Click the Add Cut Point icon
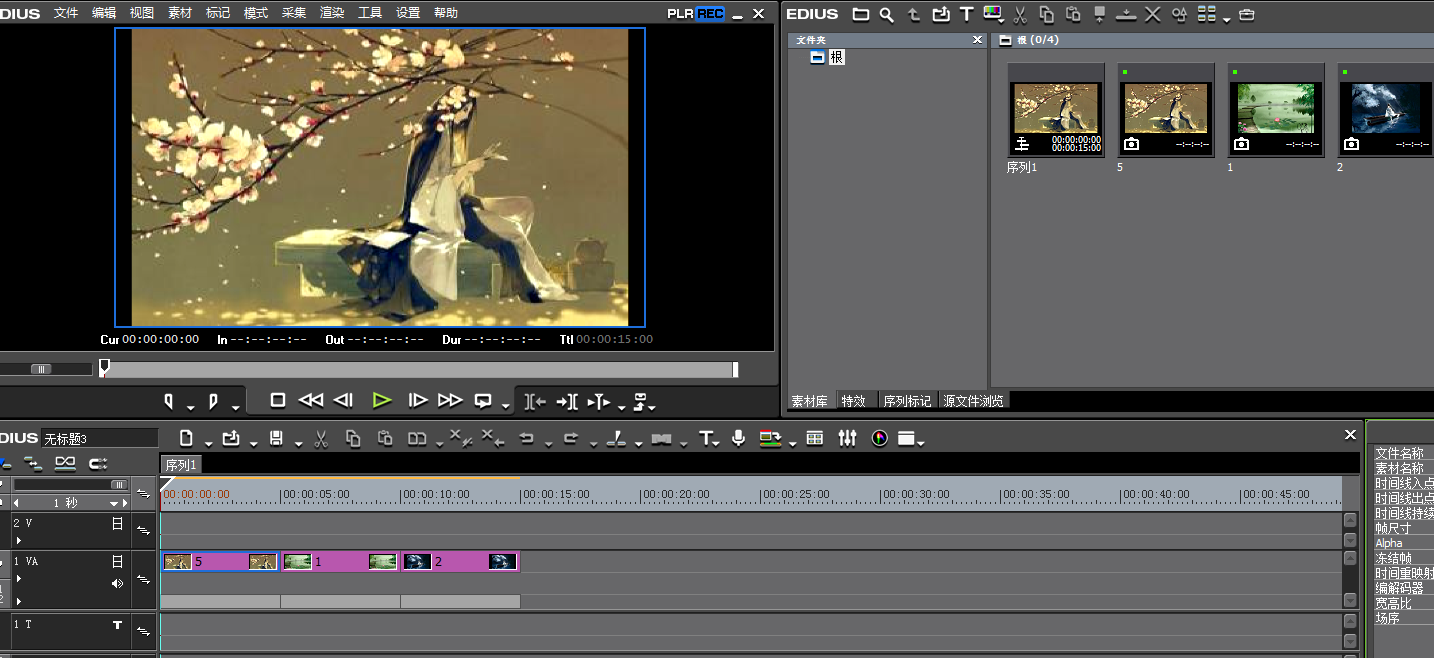 click(x=617, y=438)
